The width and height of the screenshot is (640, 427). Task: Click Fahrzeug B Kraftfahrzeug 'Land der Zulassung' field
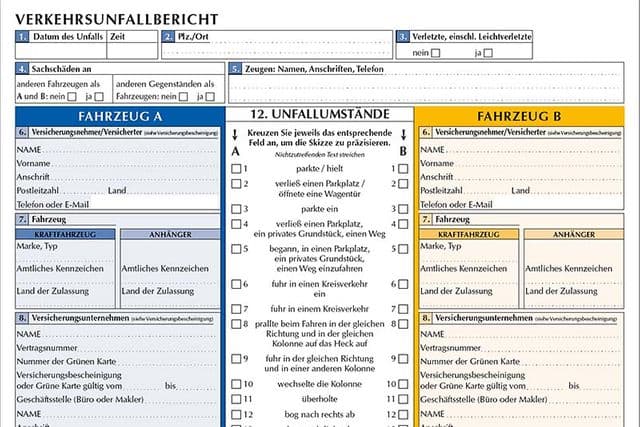pos(469,296)
